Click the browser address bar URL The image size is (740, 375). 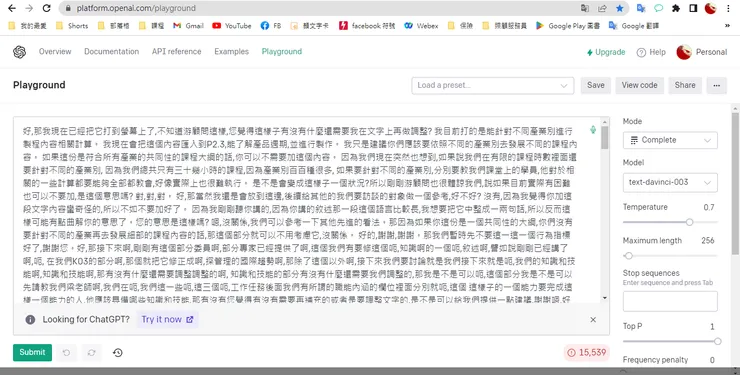click(x=136, y=8)
